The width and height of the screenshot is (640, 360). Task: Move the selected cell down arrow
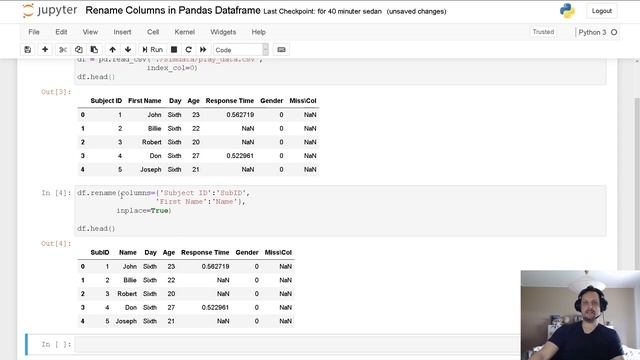coord(128,50)
